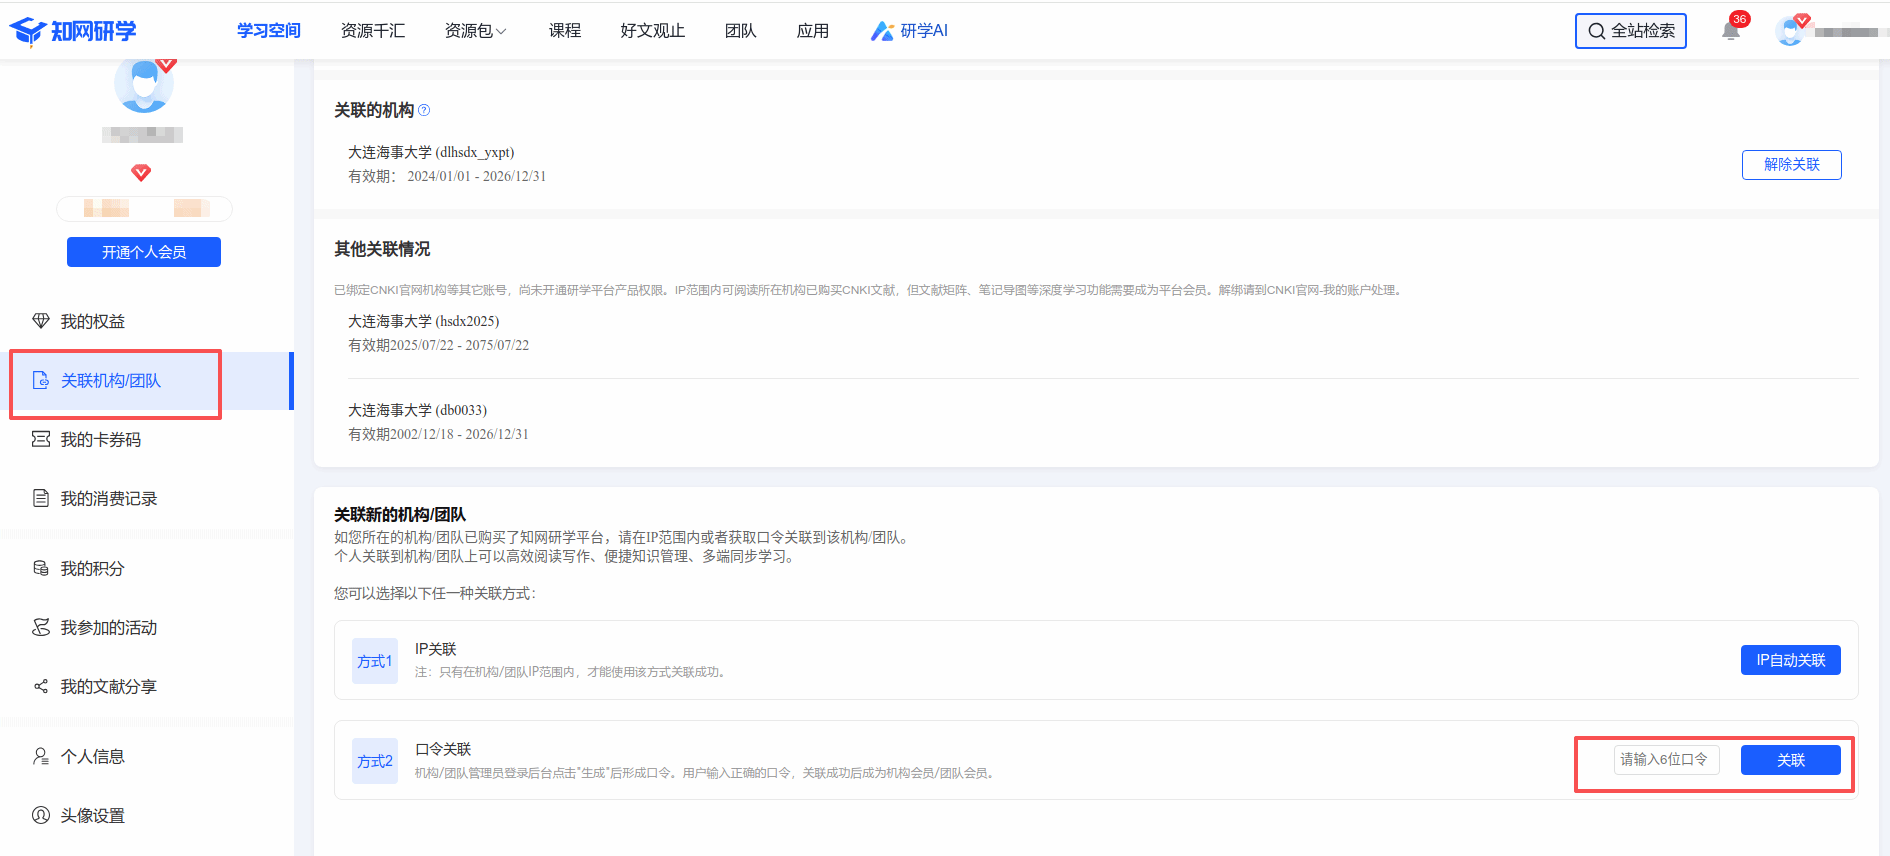This screenshot has height=856, width=1890.
Task: Open the 学习空间 tab
Action: (x=268, y=31)
